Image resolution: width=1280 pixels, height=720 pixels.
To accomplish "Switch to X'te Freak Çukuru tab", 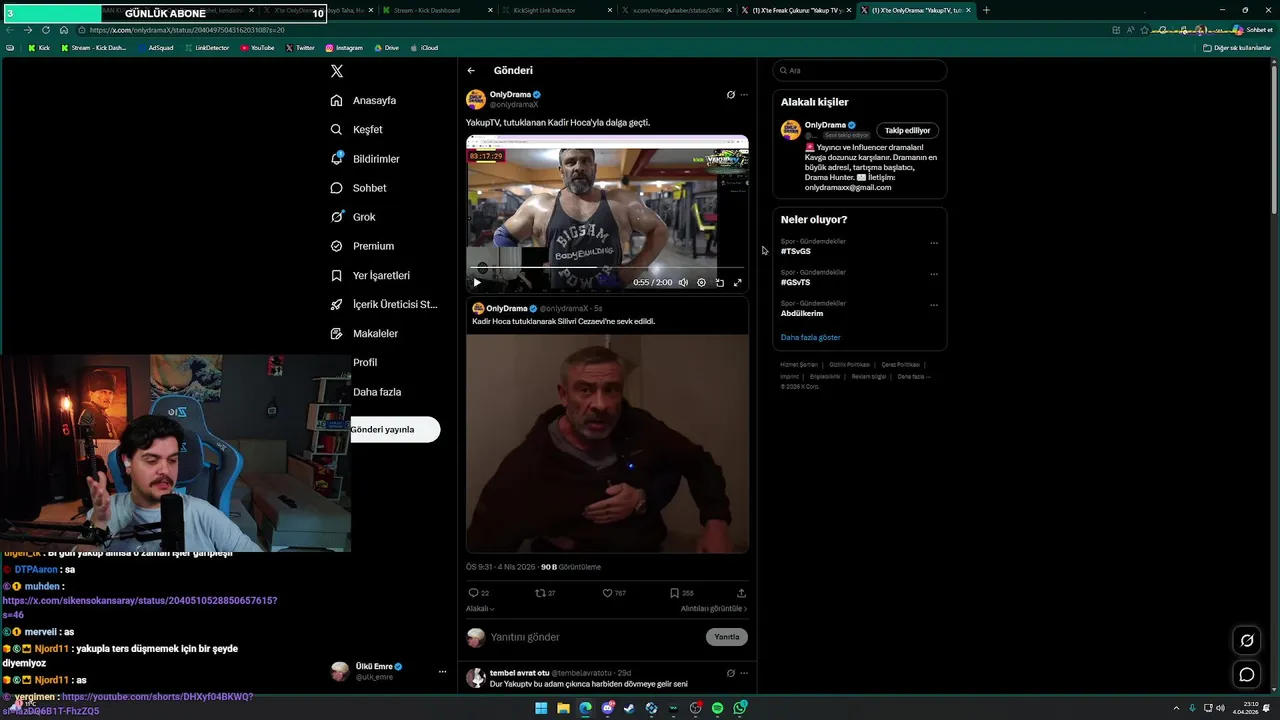I will click(x=795, y=10).
